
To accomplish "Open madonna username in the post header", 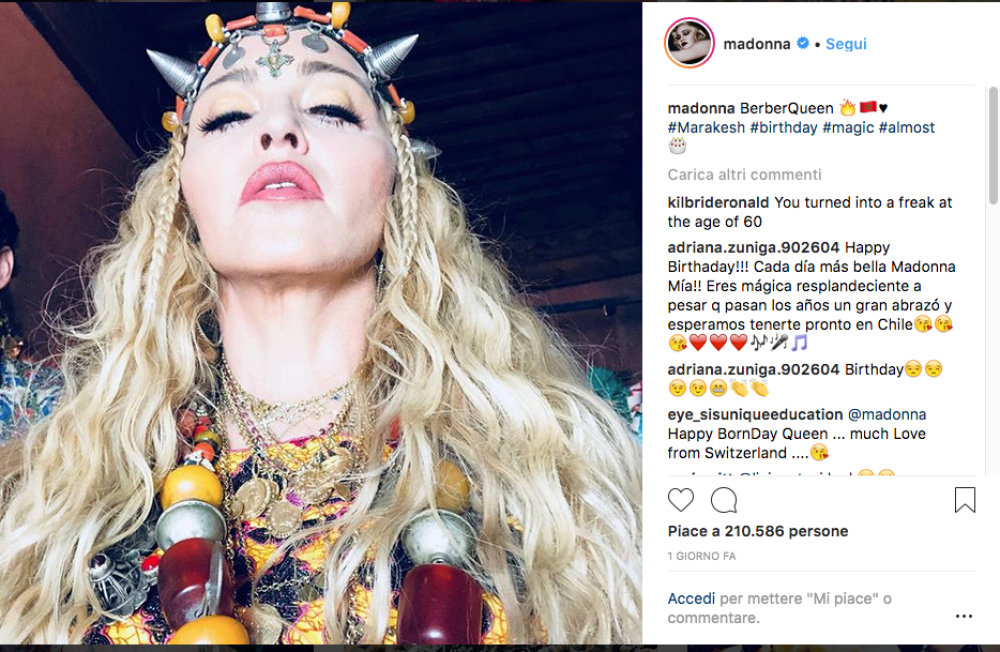I will (x=757, y=44).
